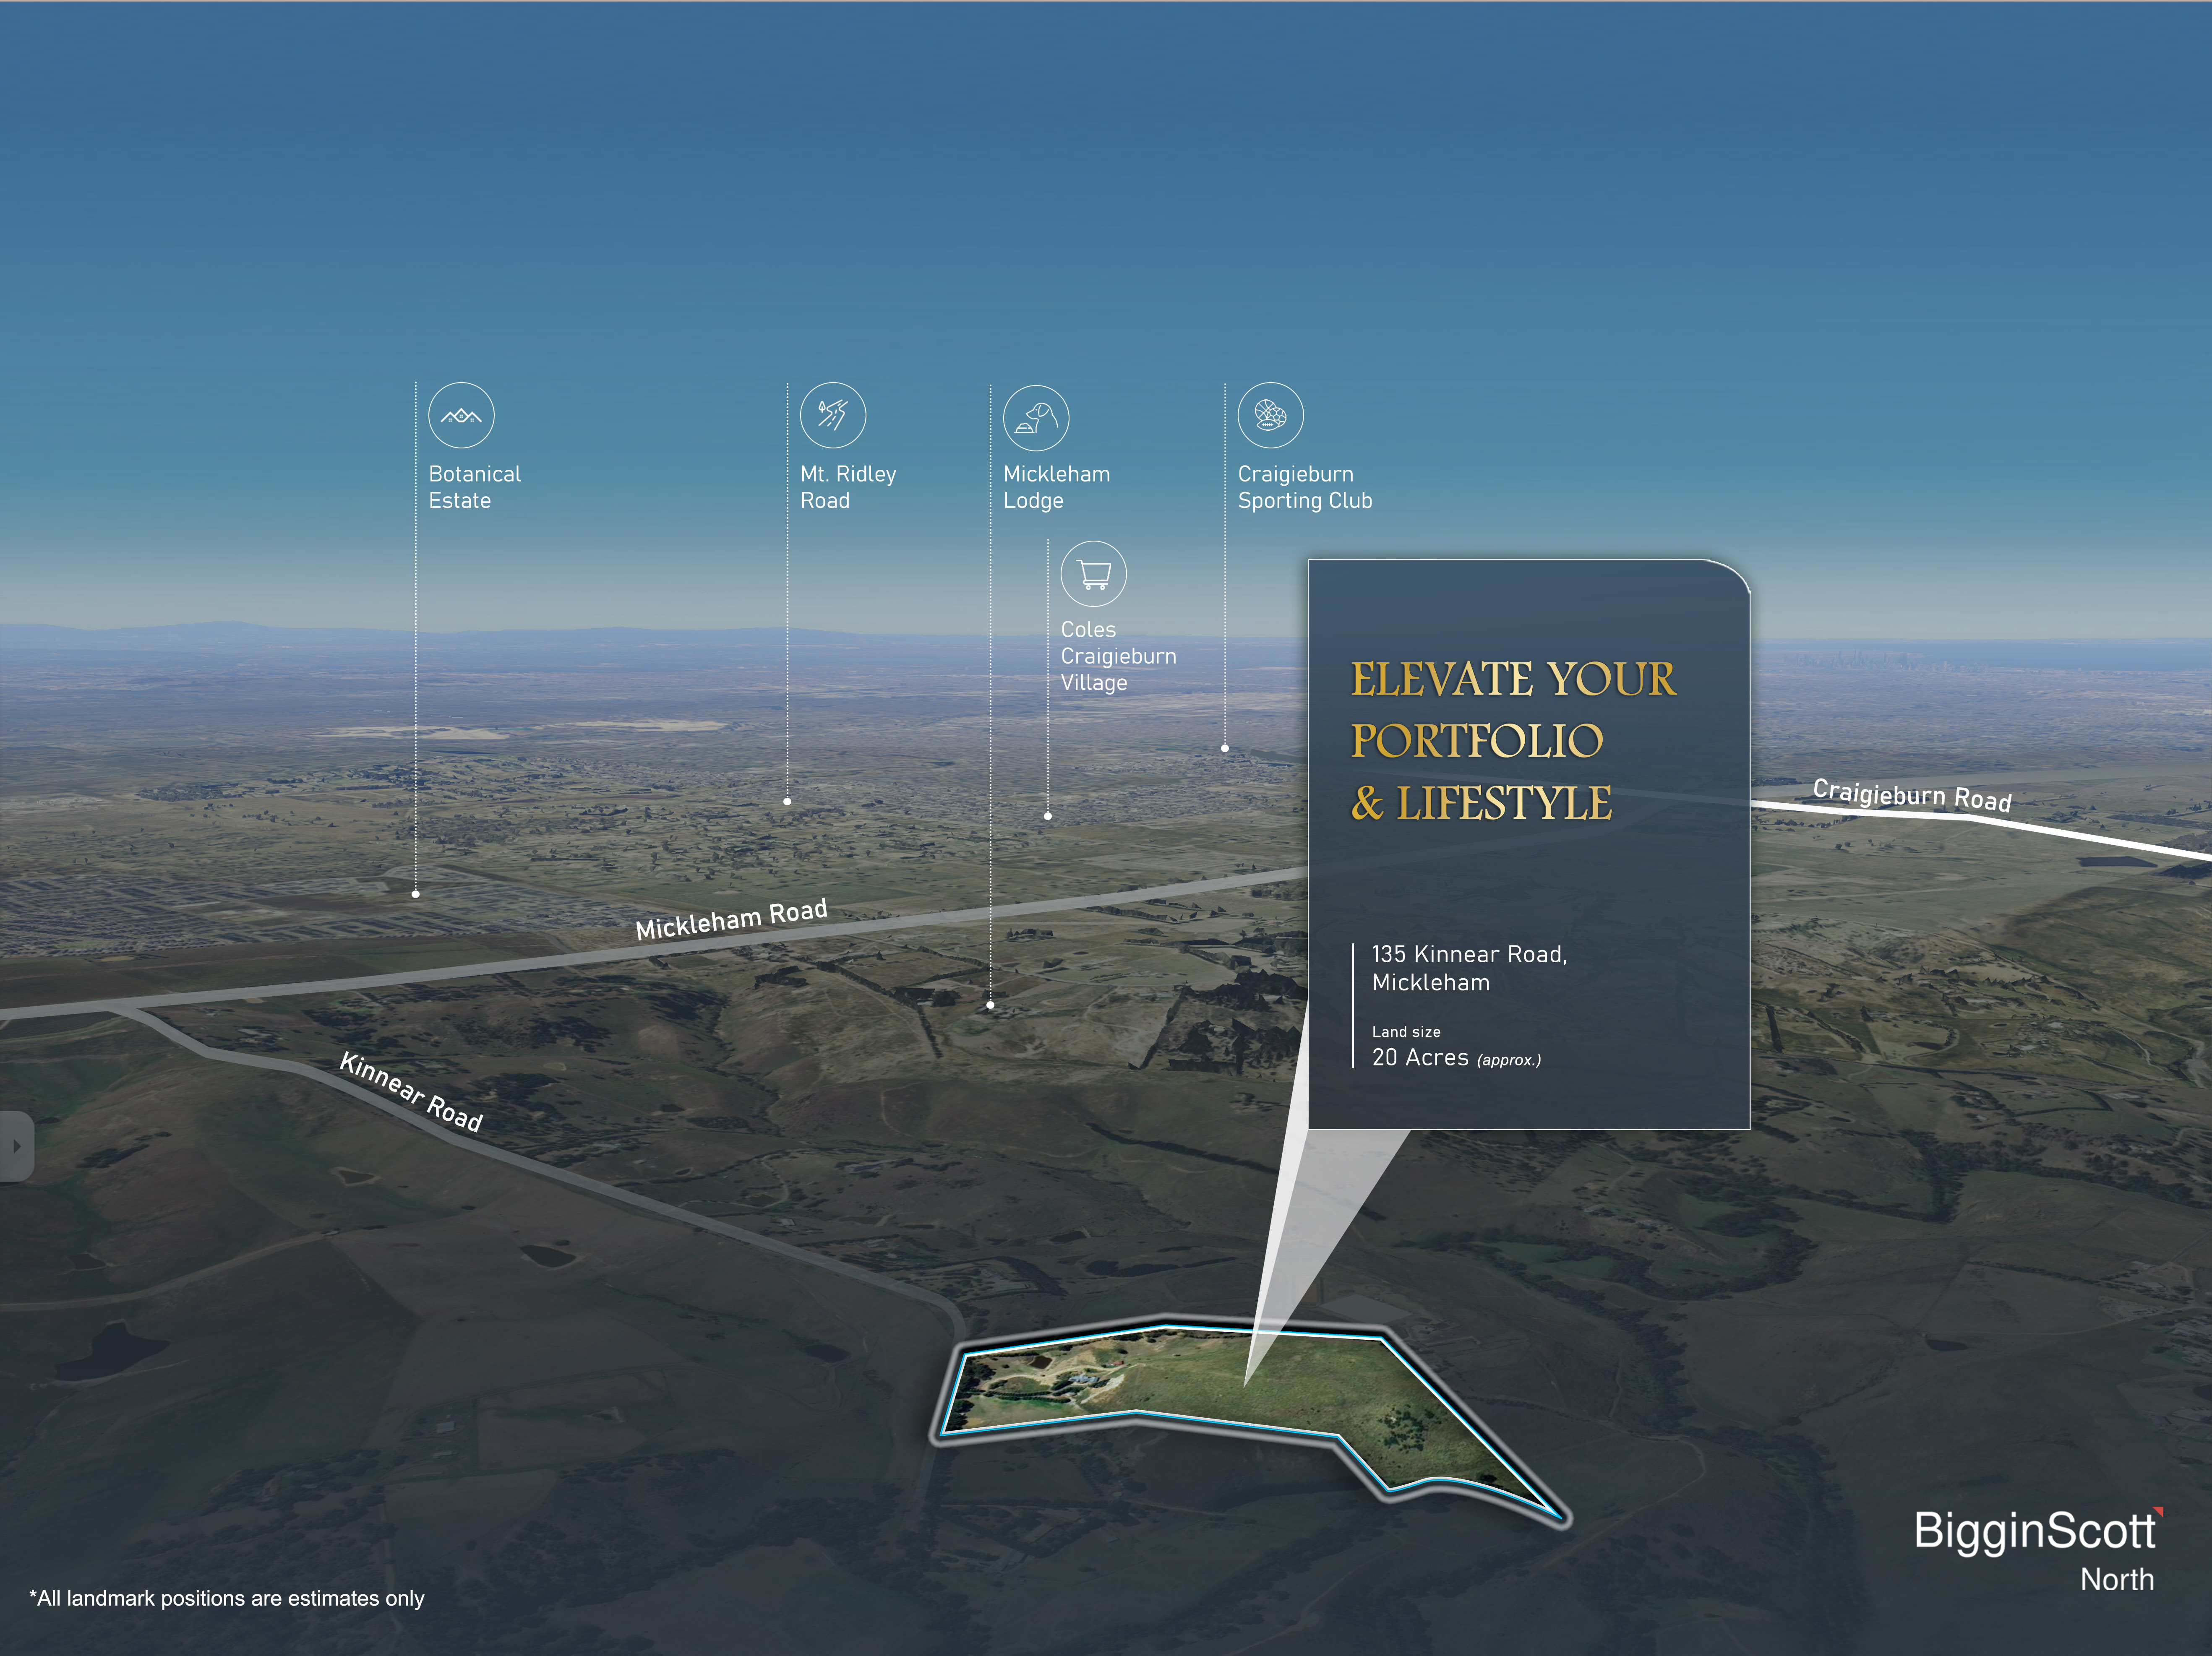Click the Mt. Ridley Road icon
Viewport: 2212px width, 1656px height.
pyautogui.click(x=832, y=415)
